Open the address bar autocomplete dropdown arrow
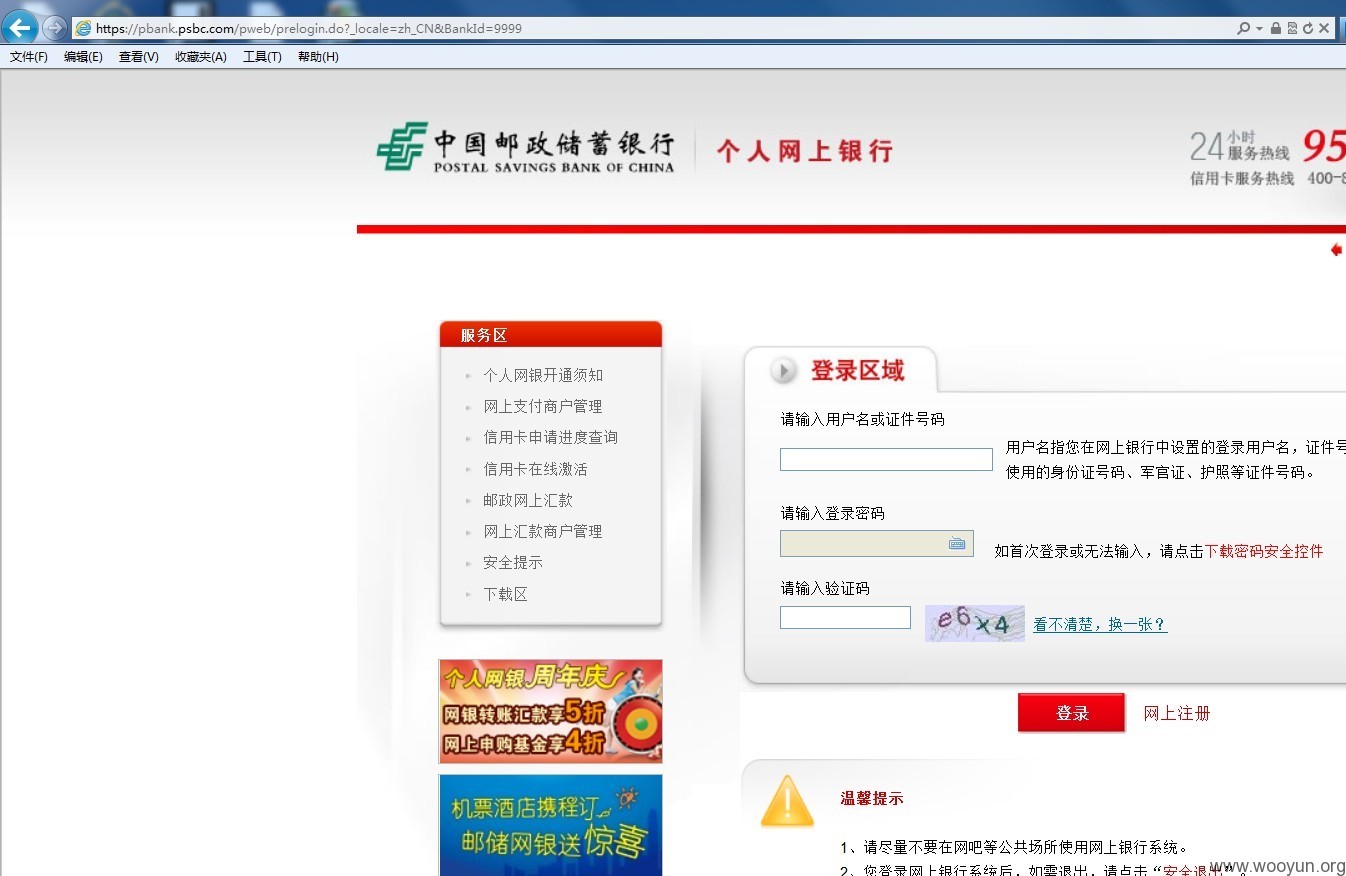This screenshot has height=876, width=1346. pos(1259,28)
